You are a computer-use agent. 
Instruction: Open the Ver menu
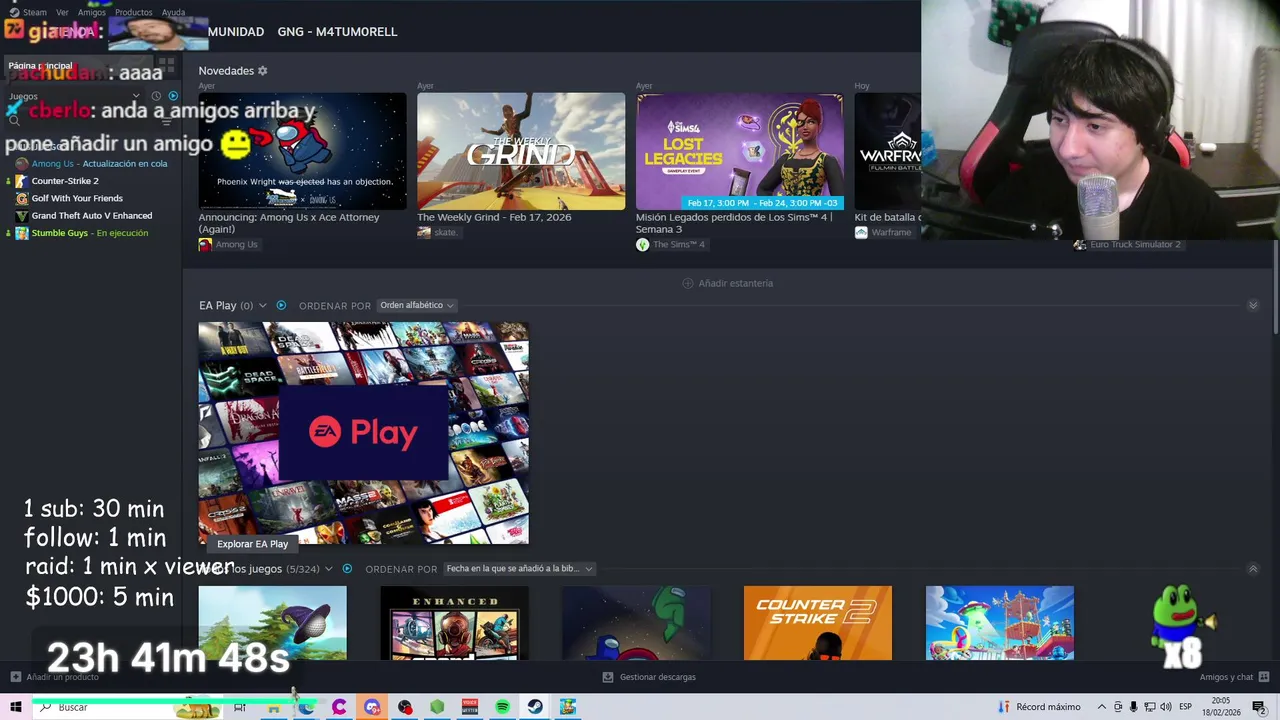(62, 12)
